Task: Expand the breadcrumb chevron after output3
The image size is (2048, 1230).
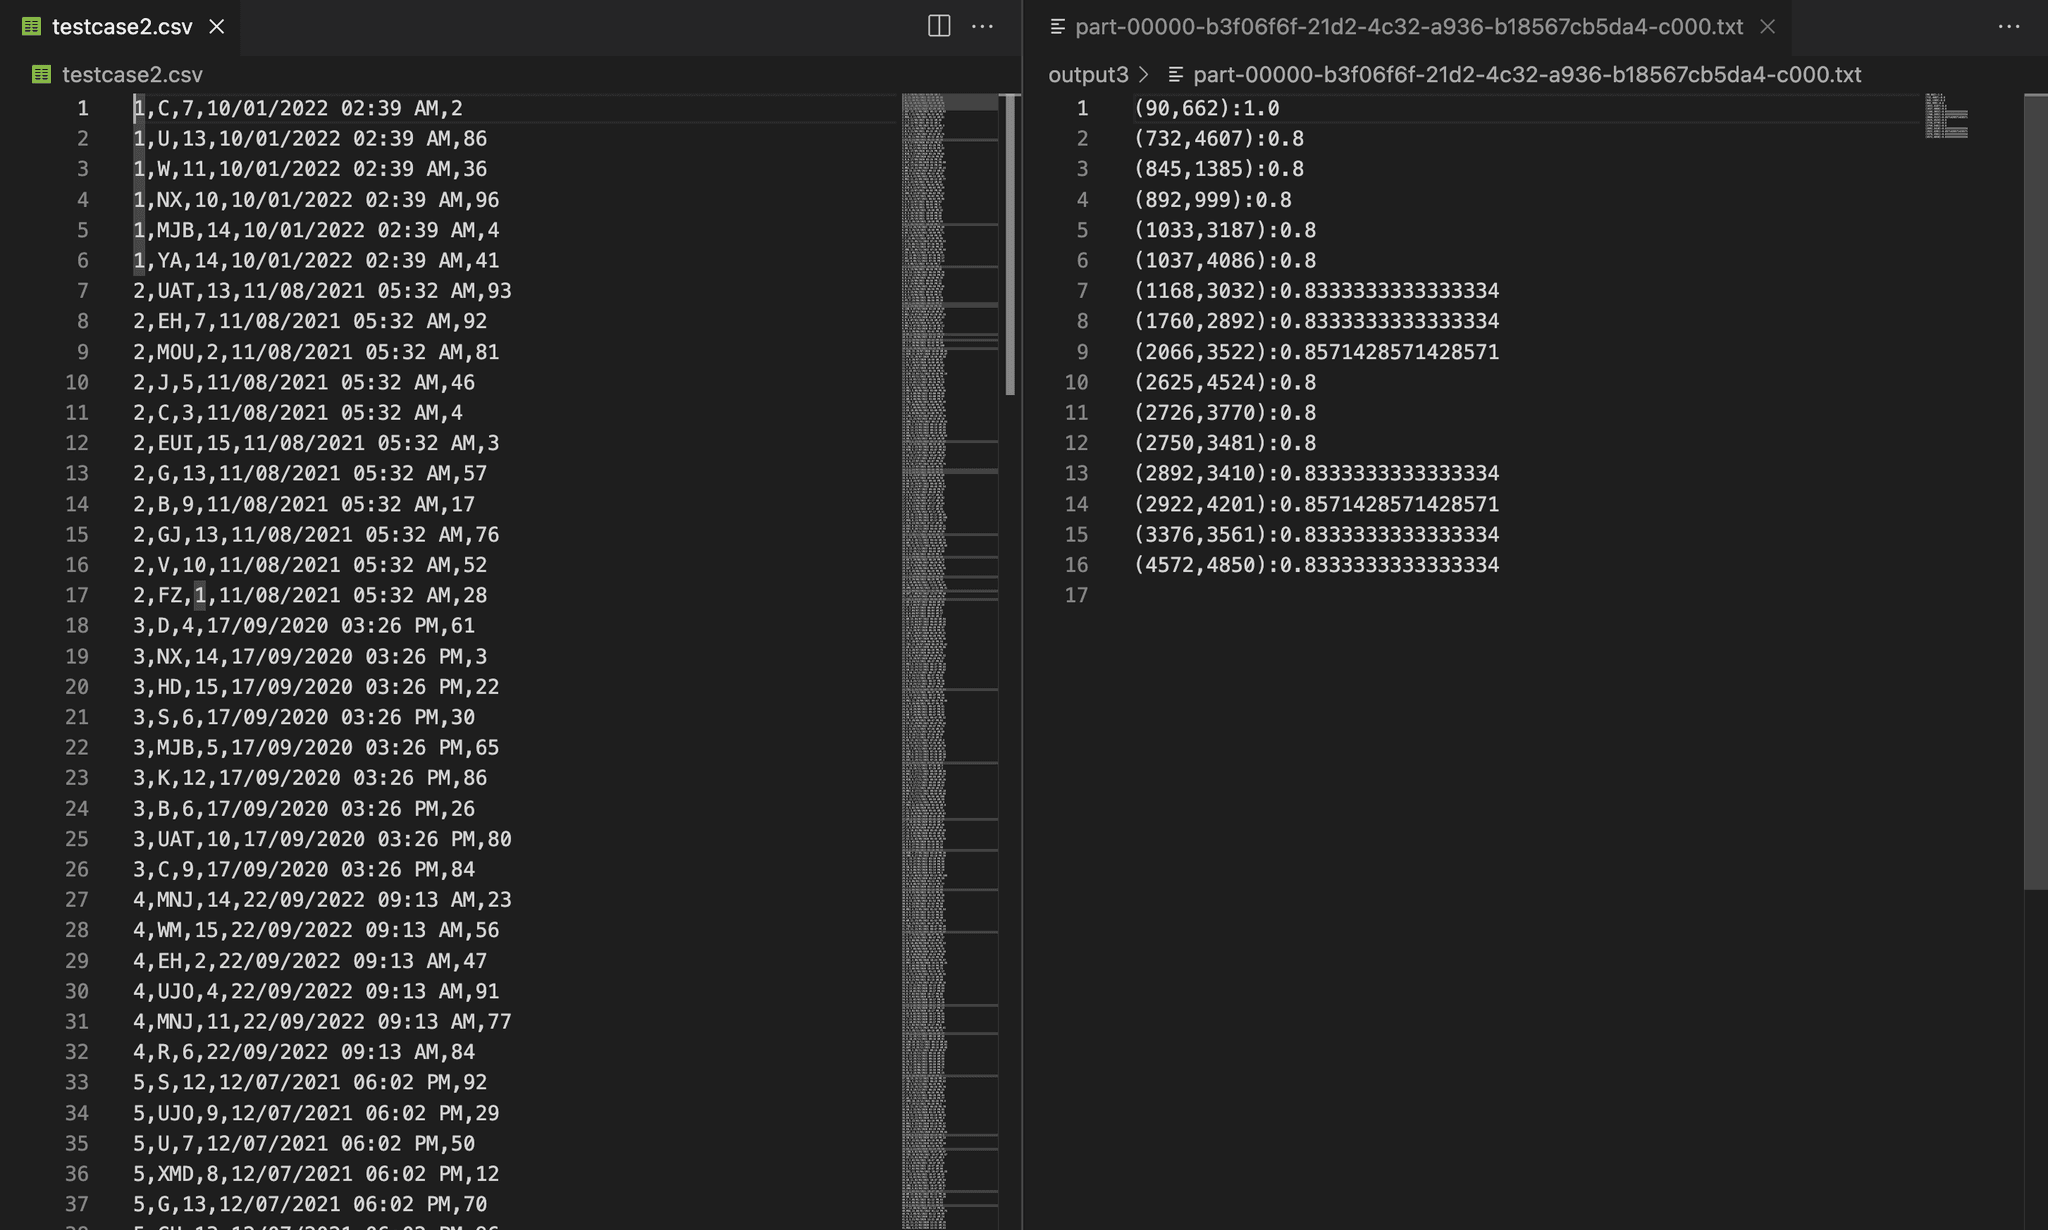Action: click(x=1144, y=75)
